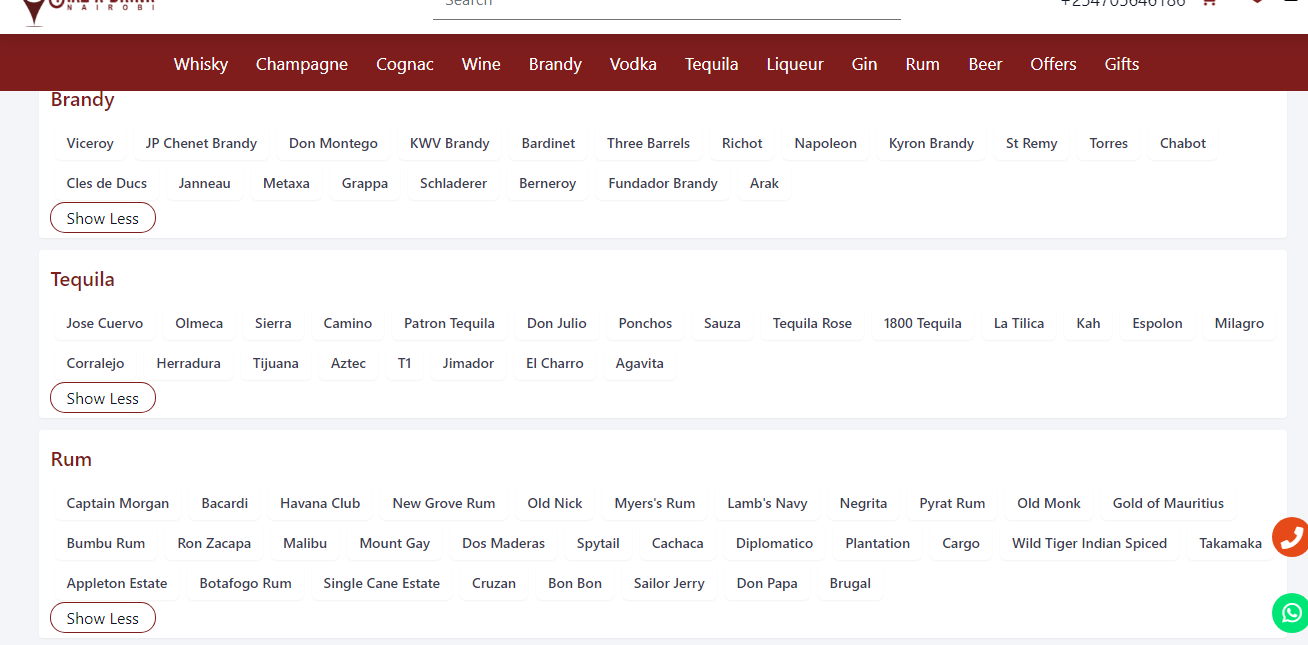Select Tequila in the navigation bar

point(712,64)
